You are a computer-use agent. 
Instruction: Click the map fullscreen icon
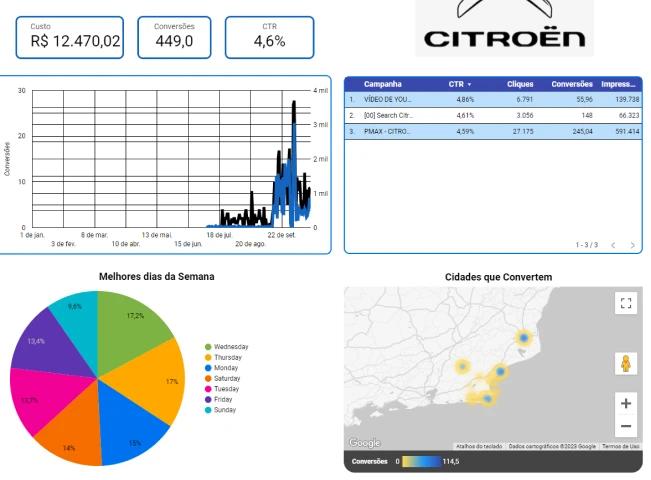pyautogui.click(x=626, y=303)
